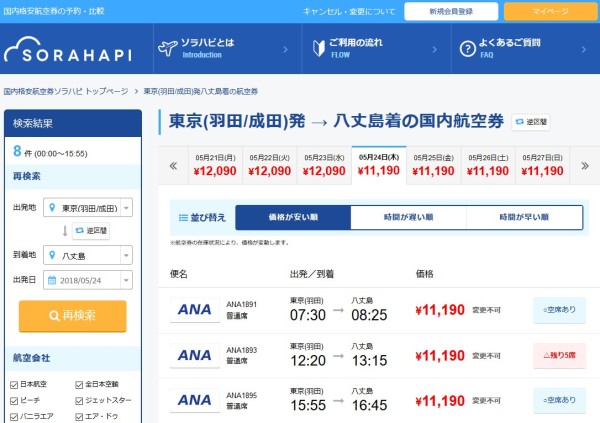Click 空席あり button for ANA1895
The image size is (600, 423).
(559, 400)
